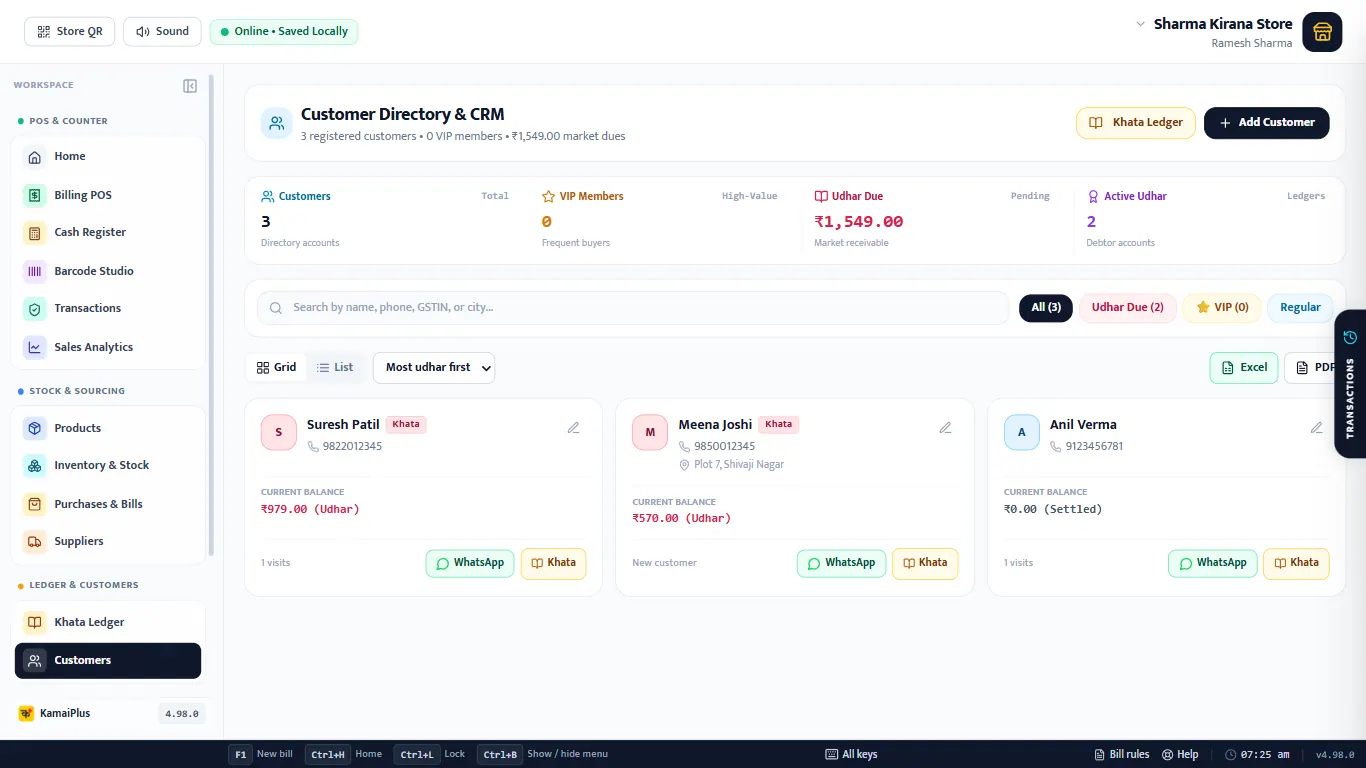1366x768 pixels.
Task: Send WhatsApp to Suresh Patil
Action: [x=470, y=563]
